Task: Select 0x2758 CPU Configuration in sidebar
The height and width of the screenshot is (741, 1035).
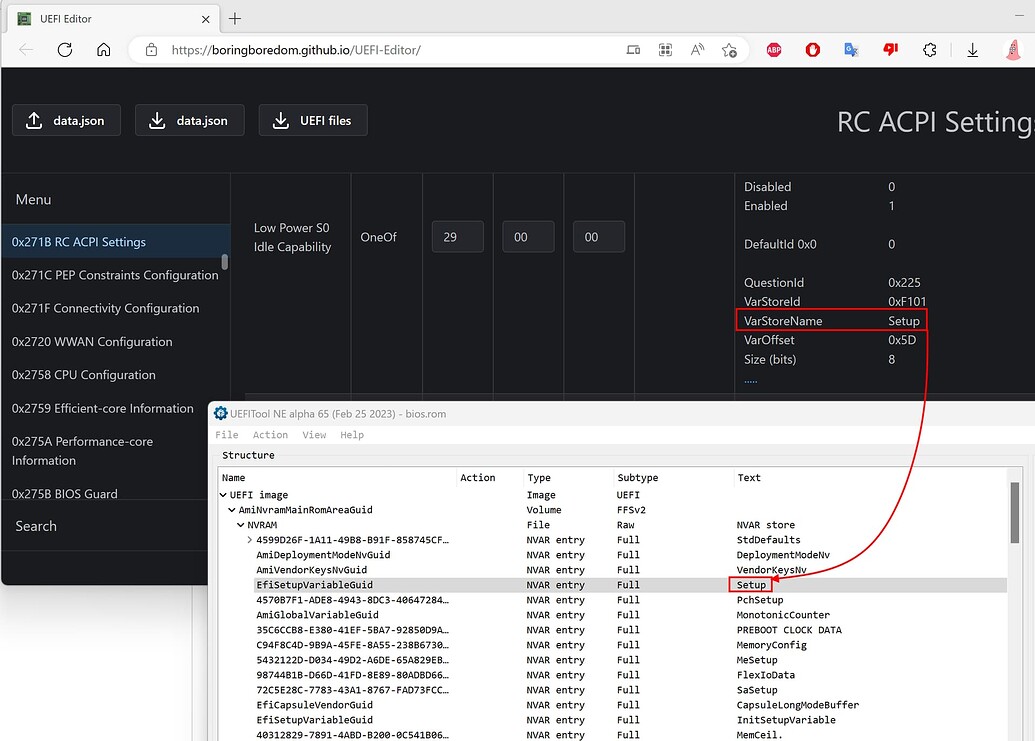Action: point(84,375)
